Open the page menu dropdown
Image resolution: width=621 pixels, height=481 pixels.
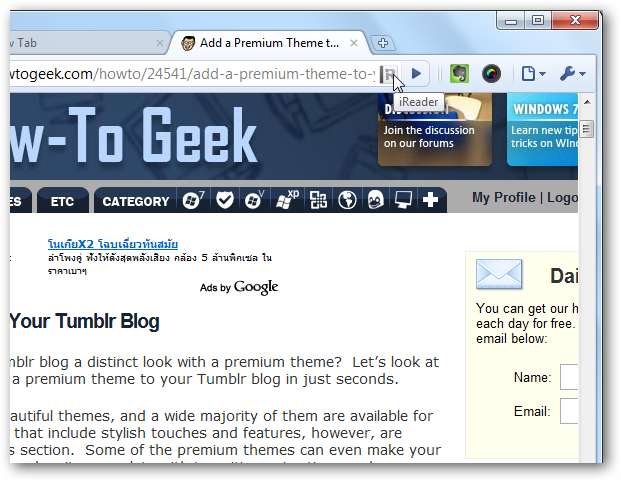click(533, 74)
